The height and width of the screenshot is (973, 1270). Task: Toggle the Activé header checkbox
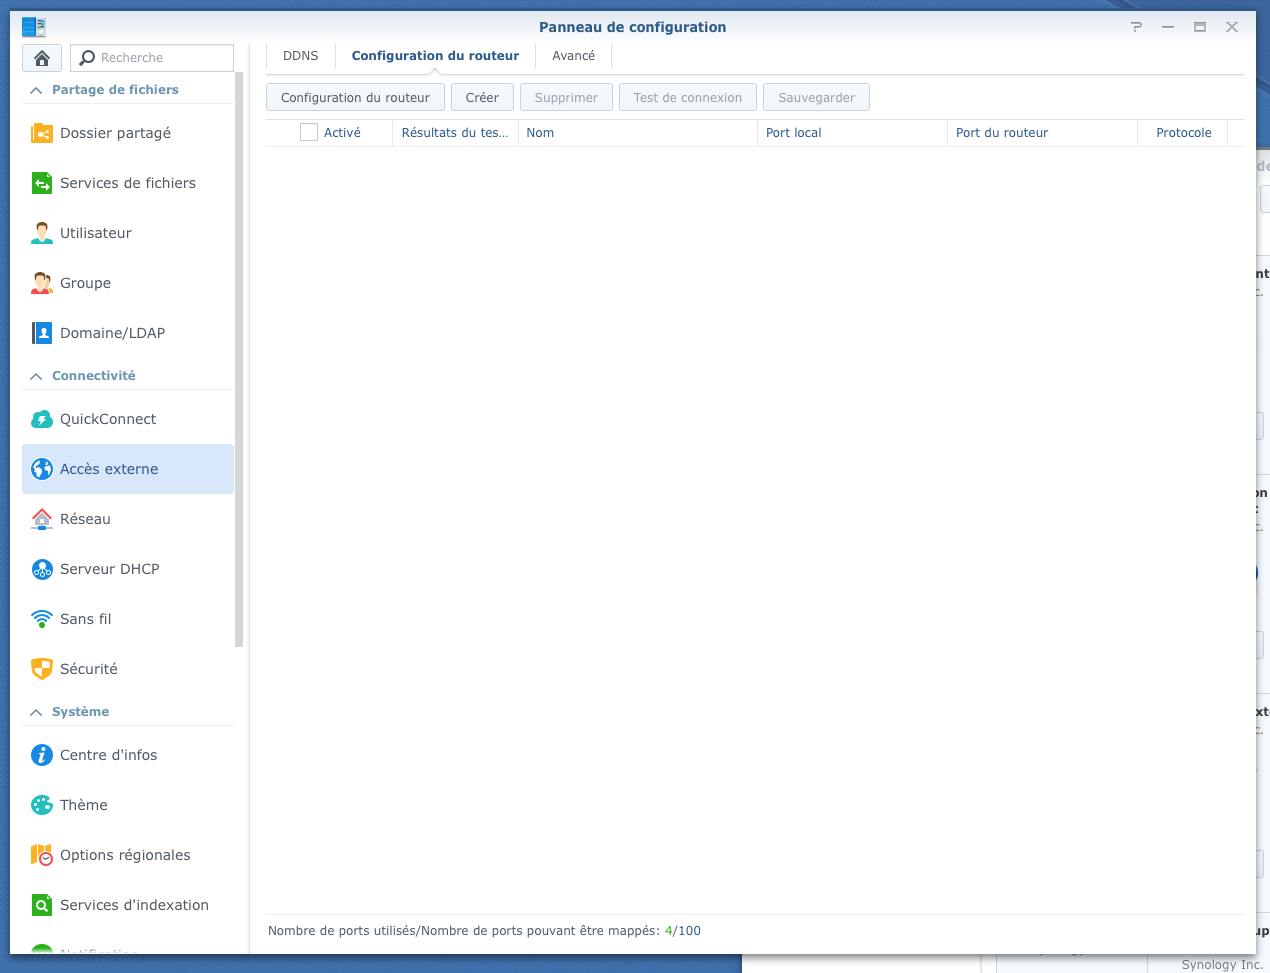point(309,132)
